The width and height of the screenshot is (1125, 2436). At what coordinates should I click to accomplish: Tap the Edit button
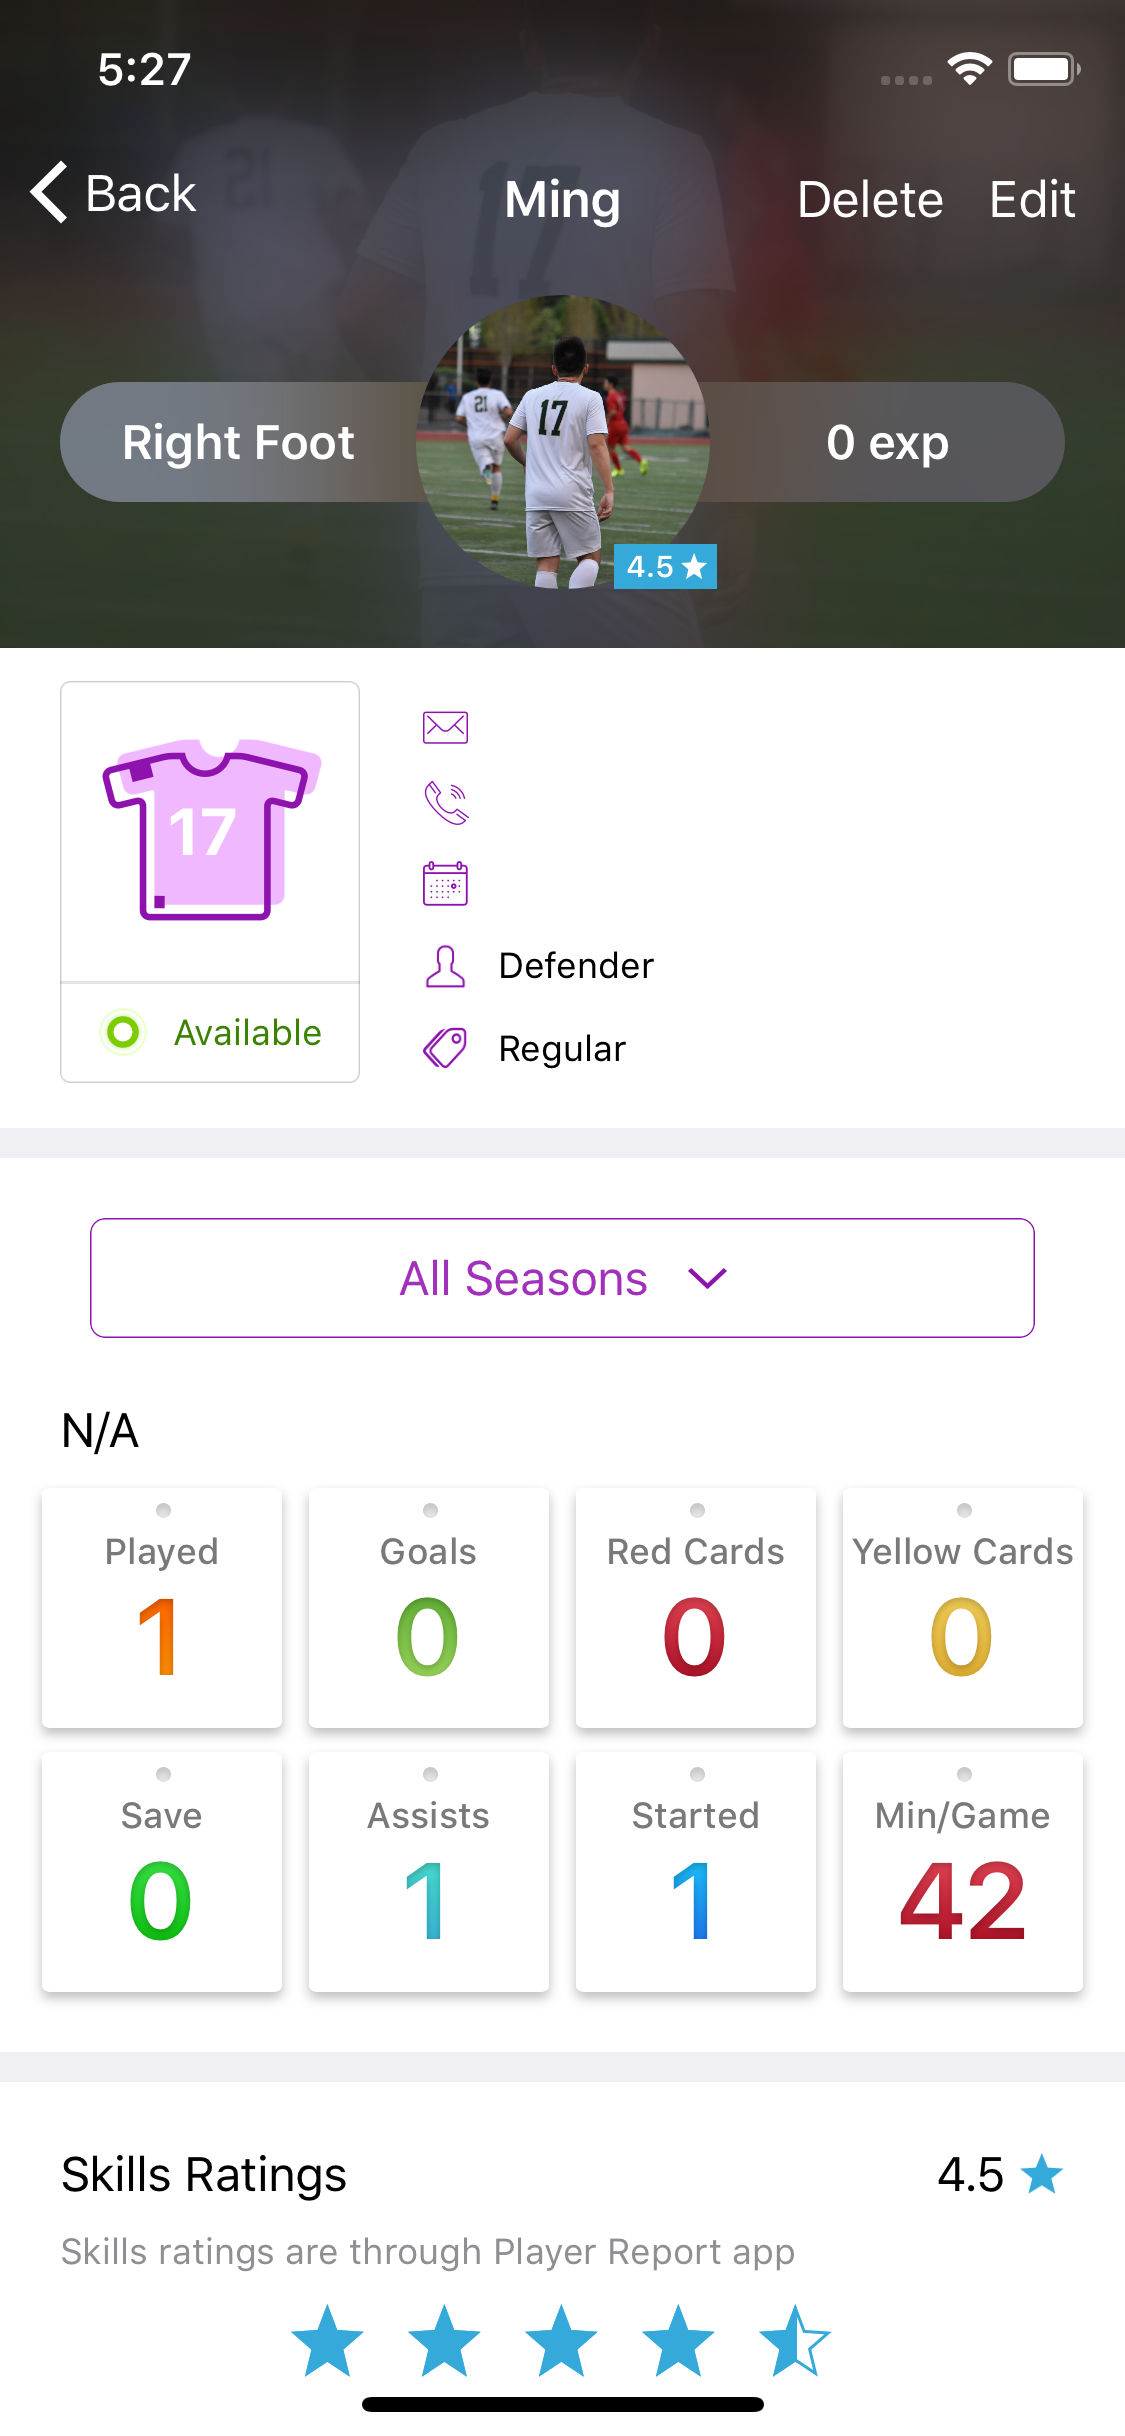pyautogui.click(x=1032, y=199)
